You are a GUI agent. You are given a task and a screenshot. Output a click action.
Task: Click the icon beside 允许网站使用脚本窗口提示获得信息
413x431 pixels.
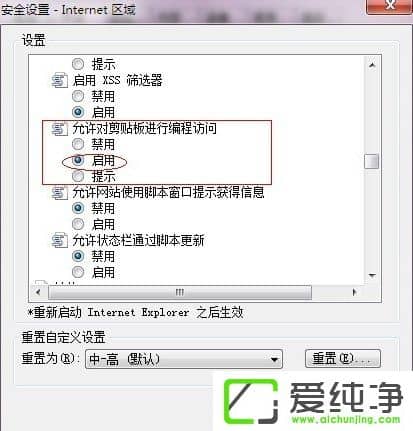point(59,193)
